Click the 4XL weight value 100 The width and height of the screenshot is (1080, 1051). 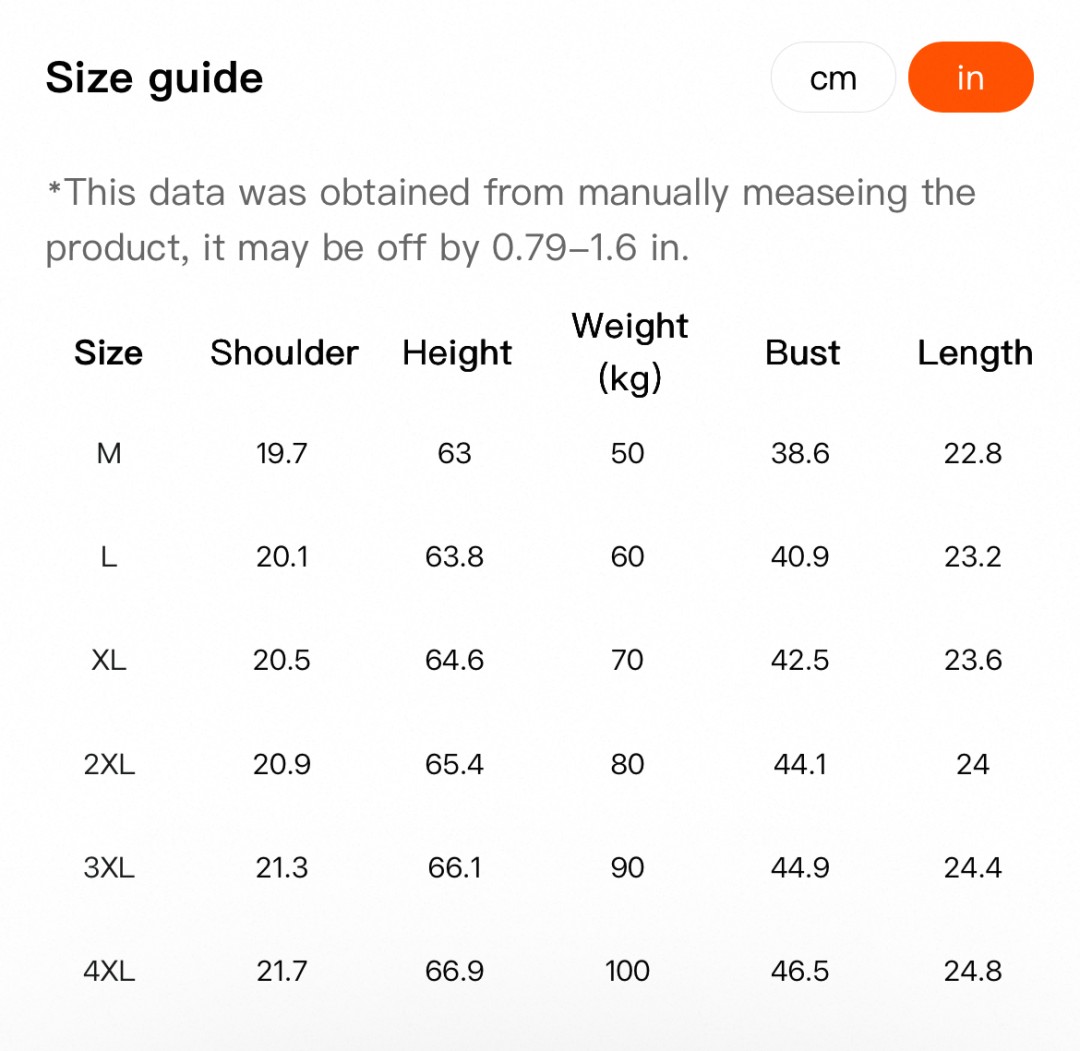click(x=627, y=971)
